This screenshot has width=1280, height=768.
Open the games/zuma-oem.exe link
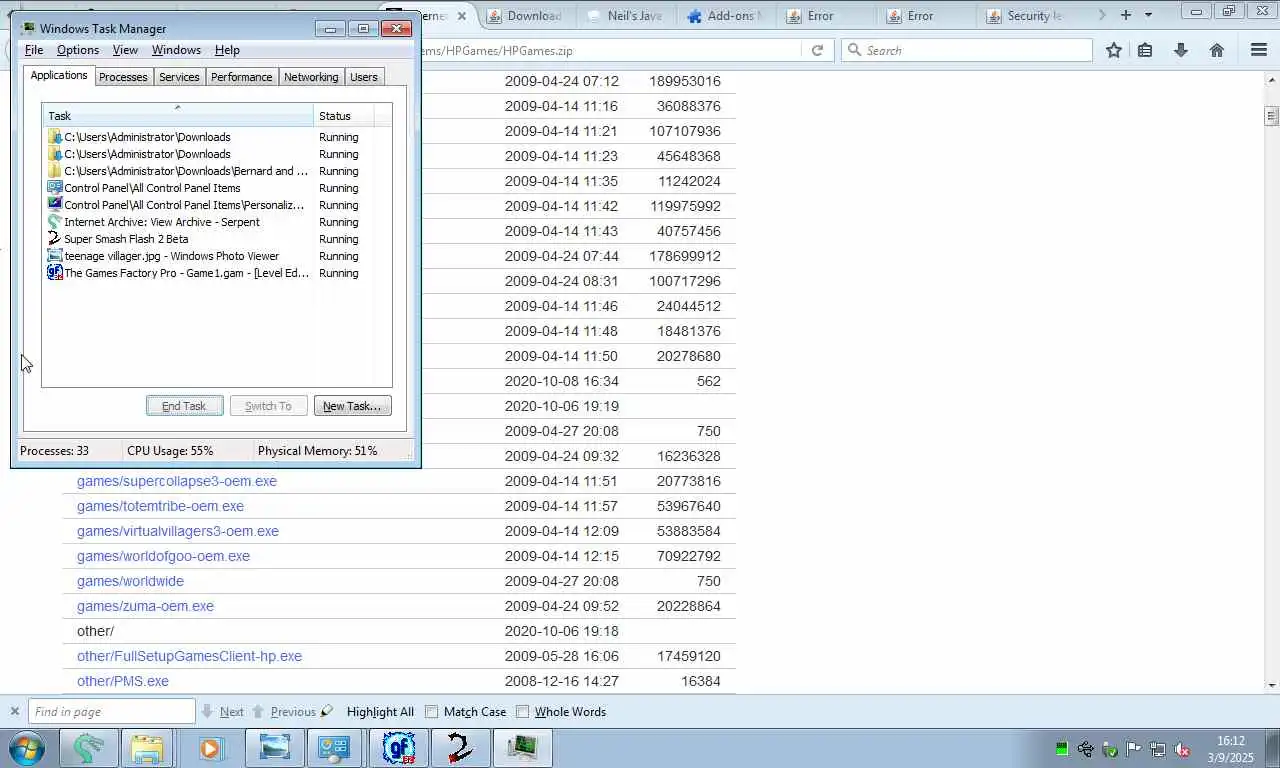(145, 606)
